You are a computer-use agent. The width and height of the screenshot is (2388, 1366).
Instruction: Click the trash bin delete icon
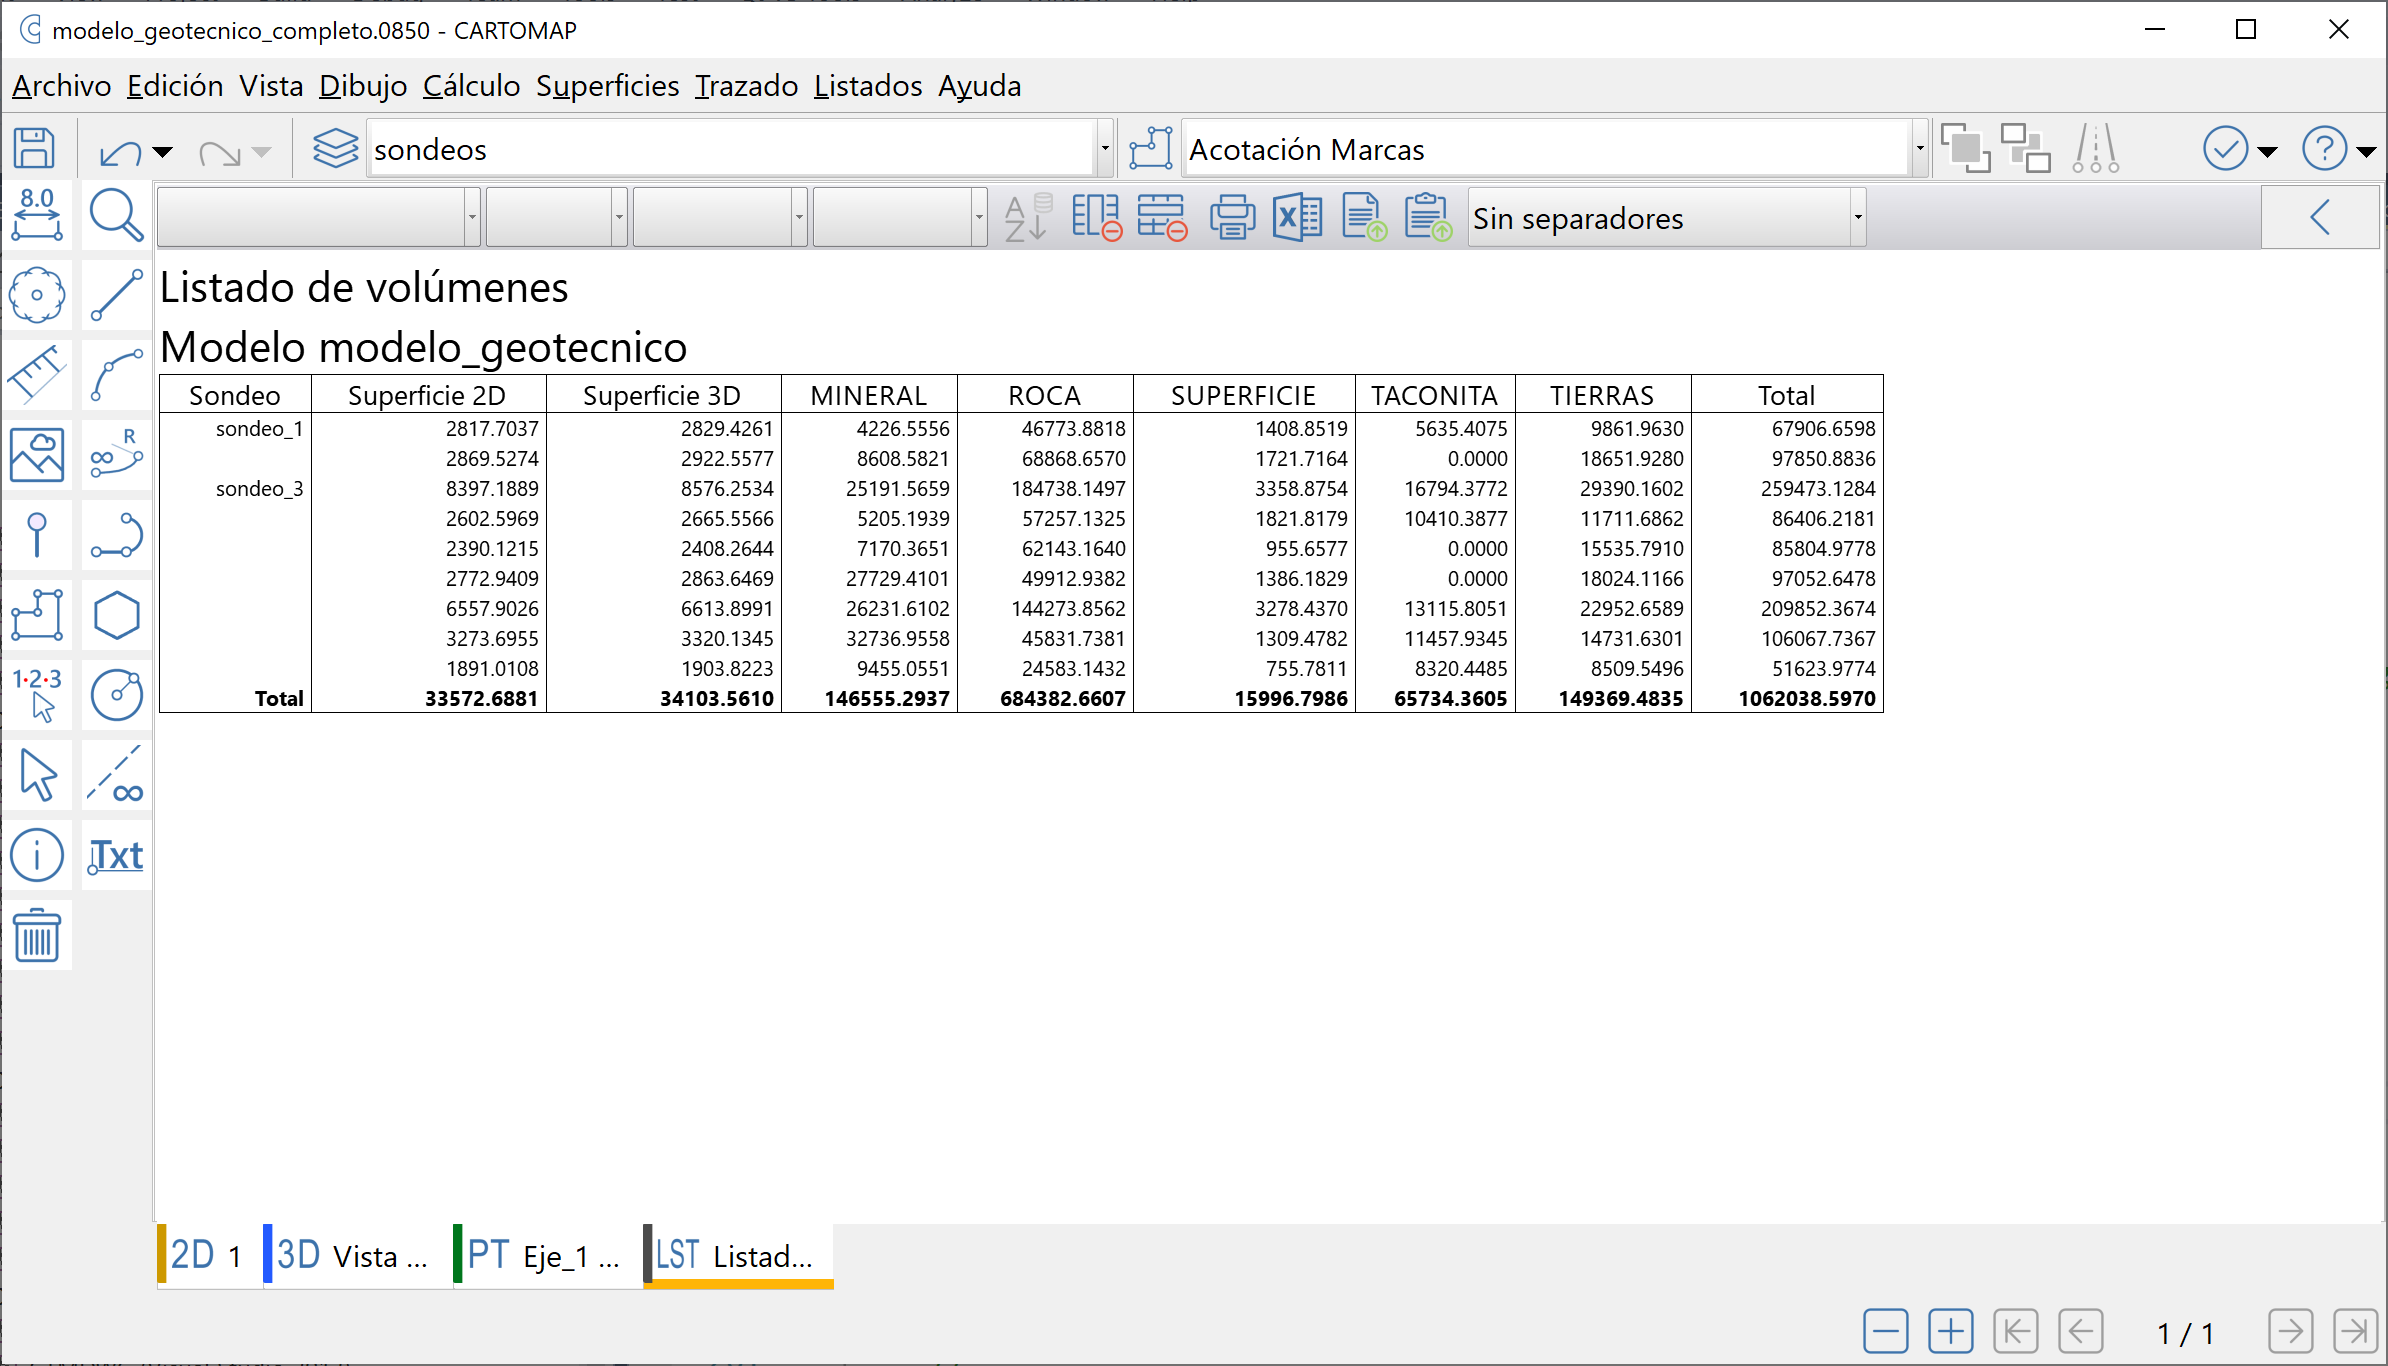pyautogui.click(x=37, y=936)
